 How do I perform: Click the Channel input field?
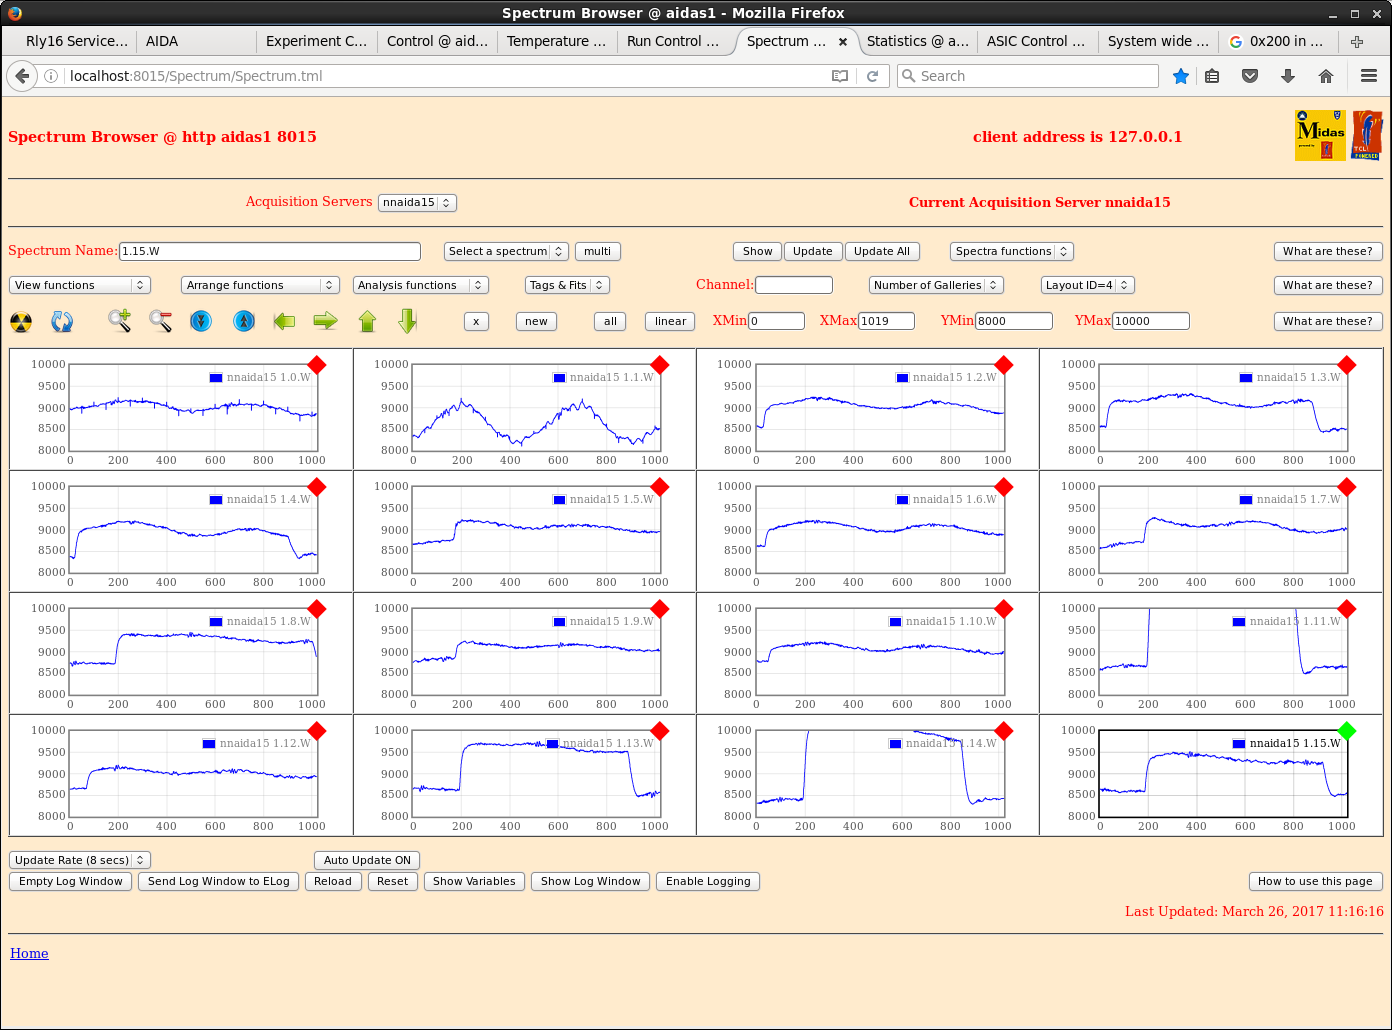(794, 285)
